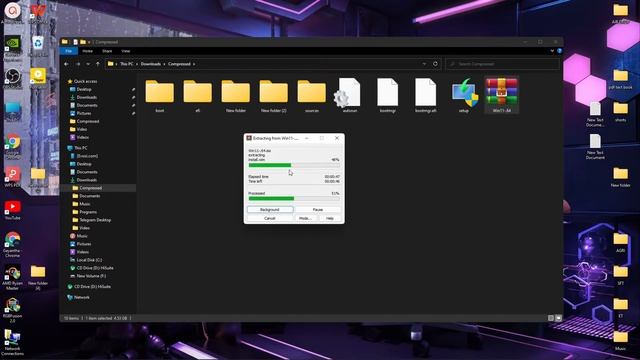This screenshot has height=360, width=640.
Task: Open the address bar history dropdown
Action: pyautogui.click(x=424, y=64)
